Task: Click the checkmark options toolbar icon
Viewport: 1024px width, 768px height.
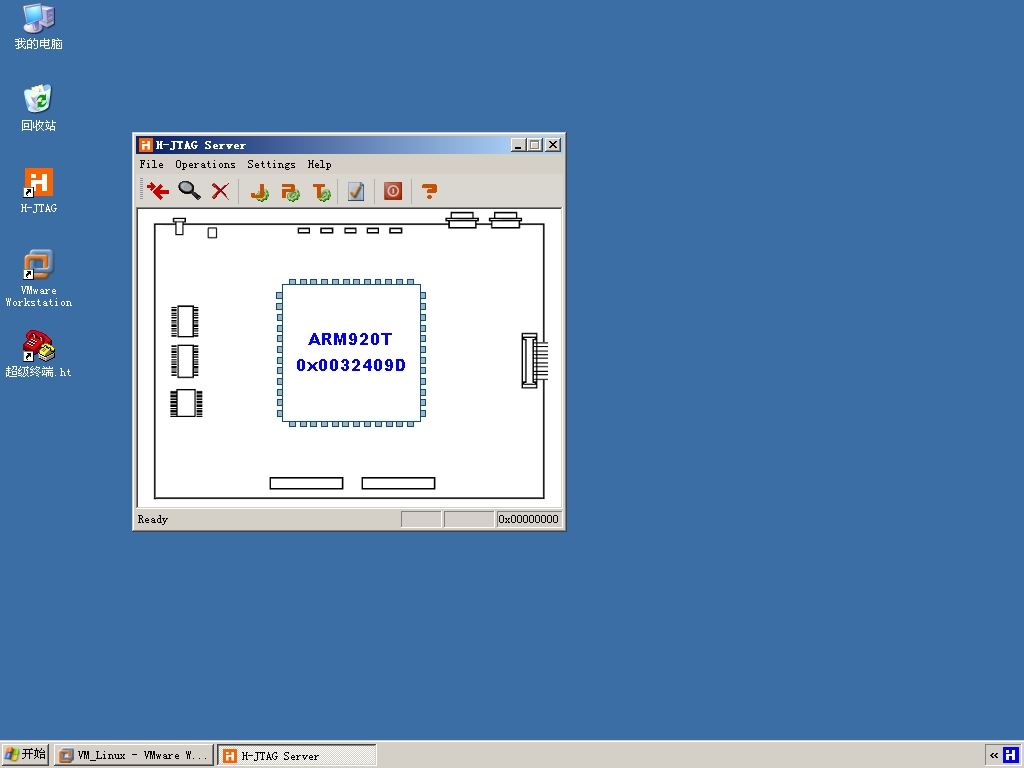Action: tap(356, 191)
